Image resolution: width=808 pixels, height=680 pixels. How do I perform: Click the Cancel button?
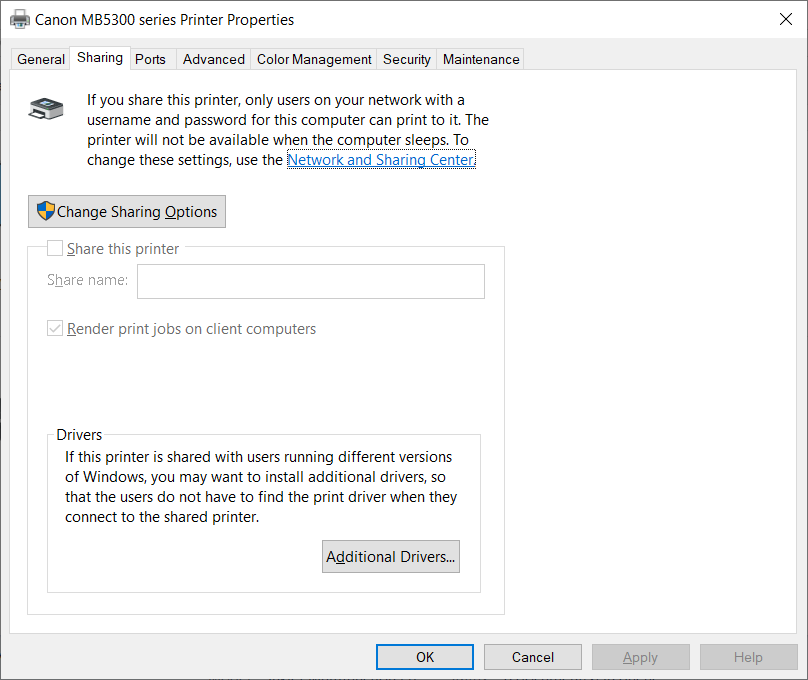533,657
